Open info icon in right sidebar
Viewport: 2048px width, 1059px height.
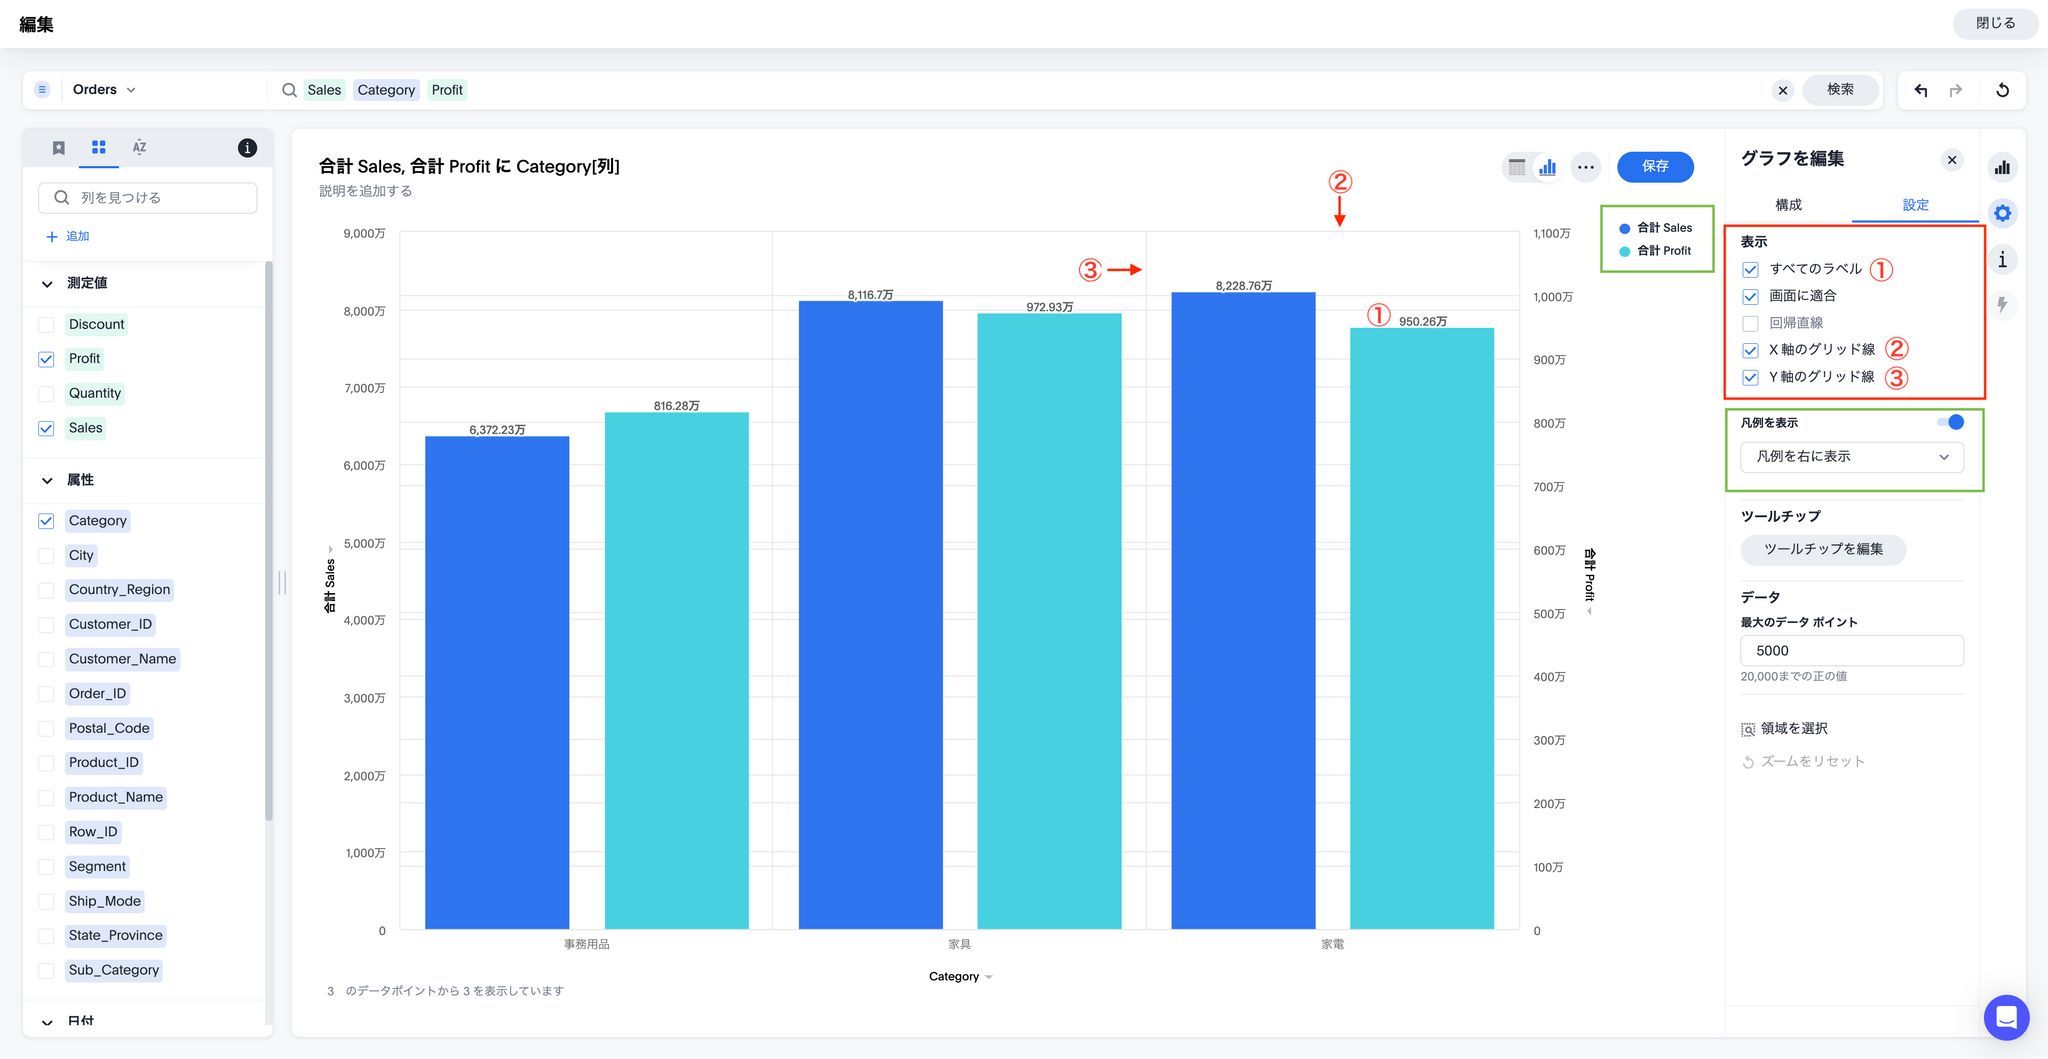point(2002,260)
